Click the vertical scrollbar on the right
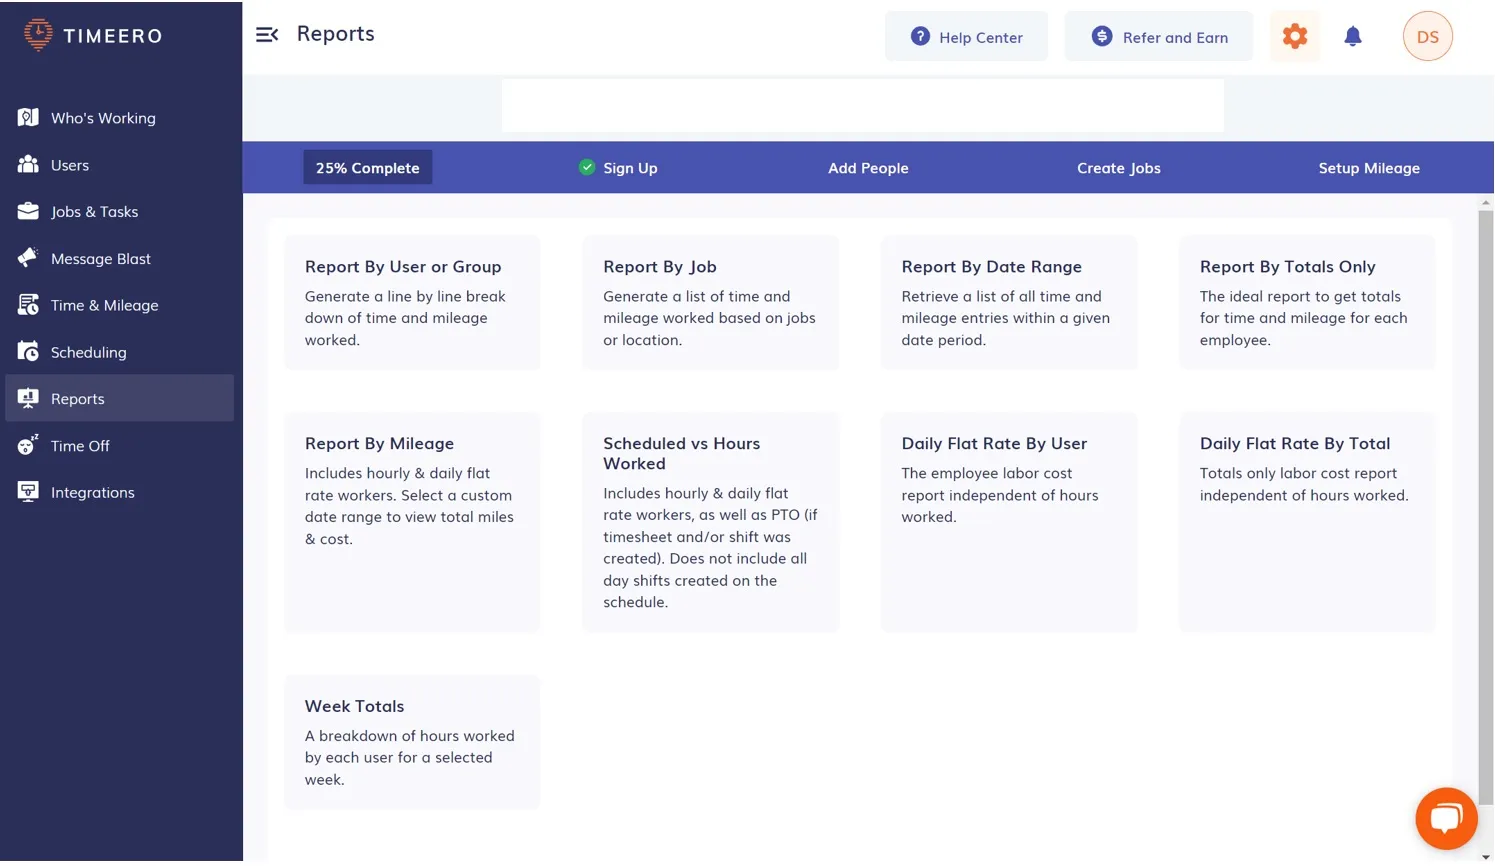 point(1485,500)
